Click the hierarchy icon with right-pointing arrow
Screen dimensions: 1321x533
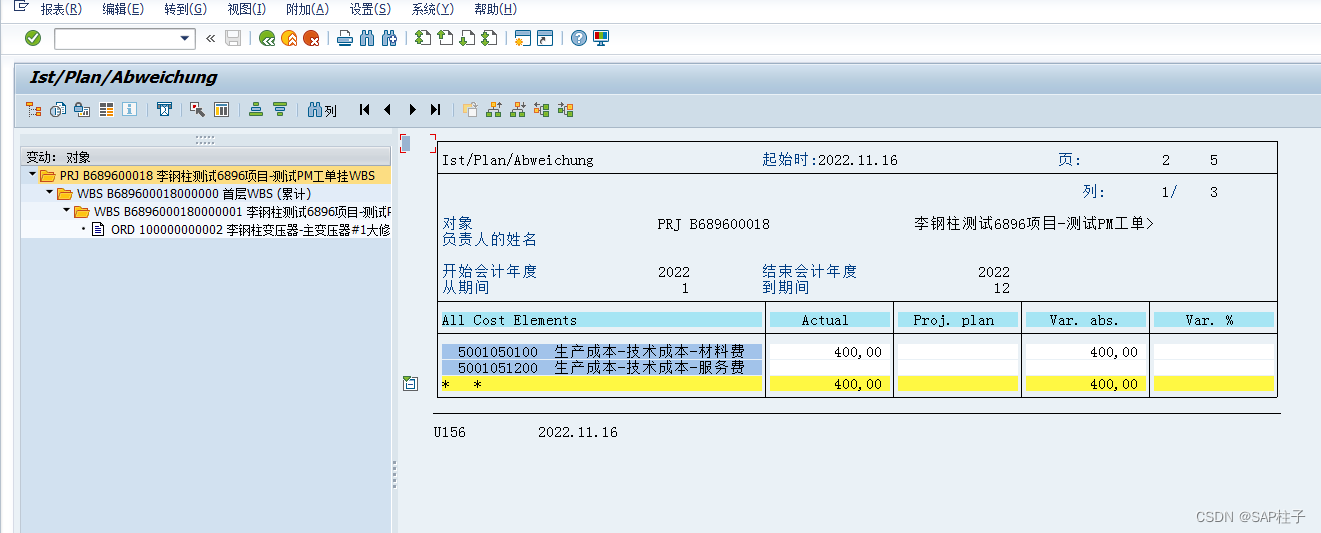(566, 110)
